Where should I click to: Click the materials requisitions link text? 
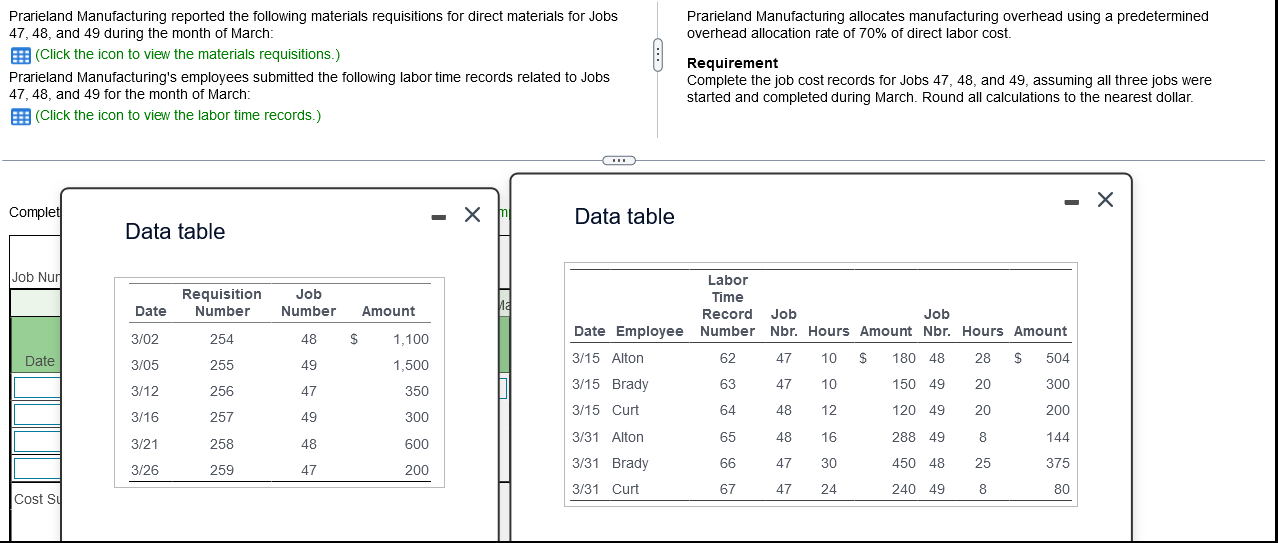[x=187, y=54]
